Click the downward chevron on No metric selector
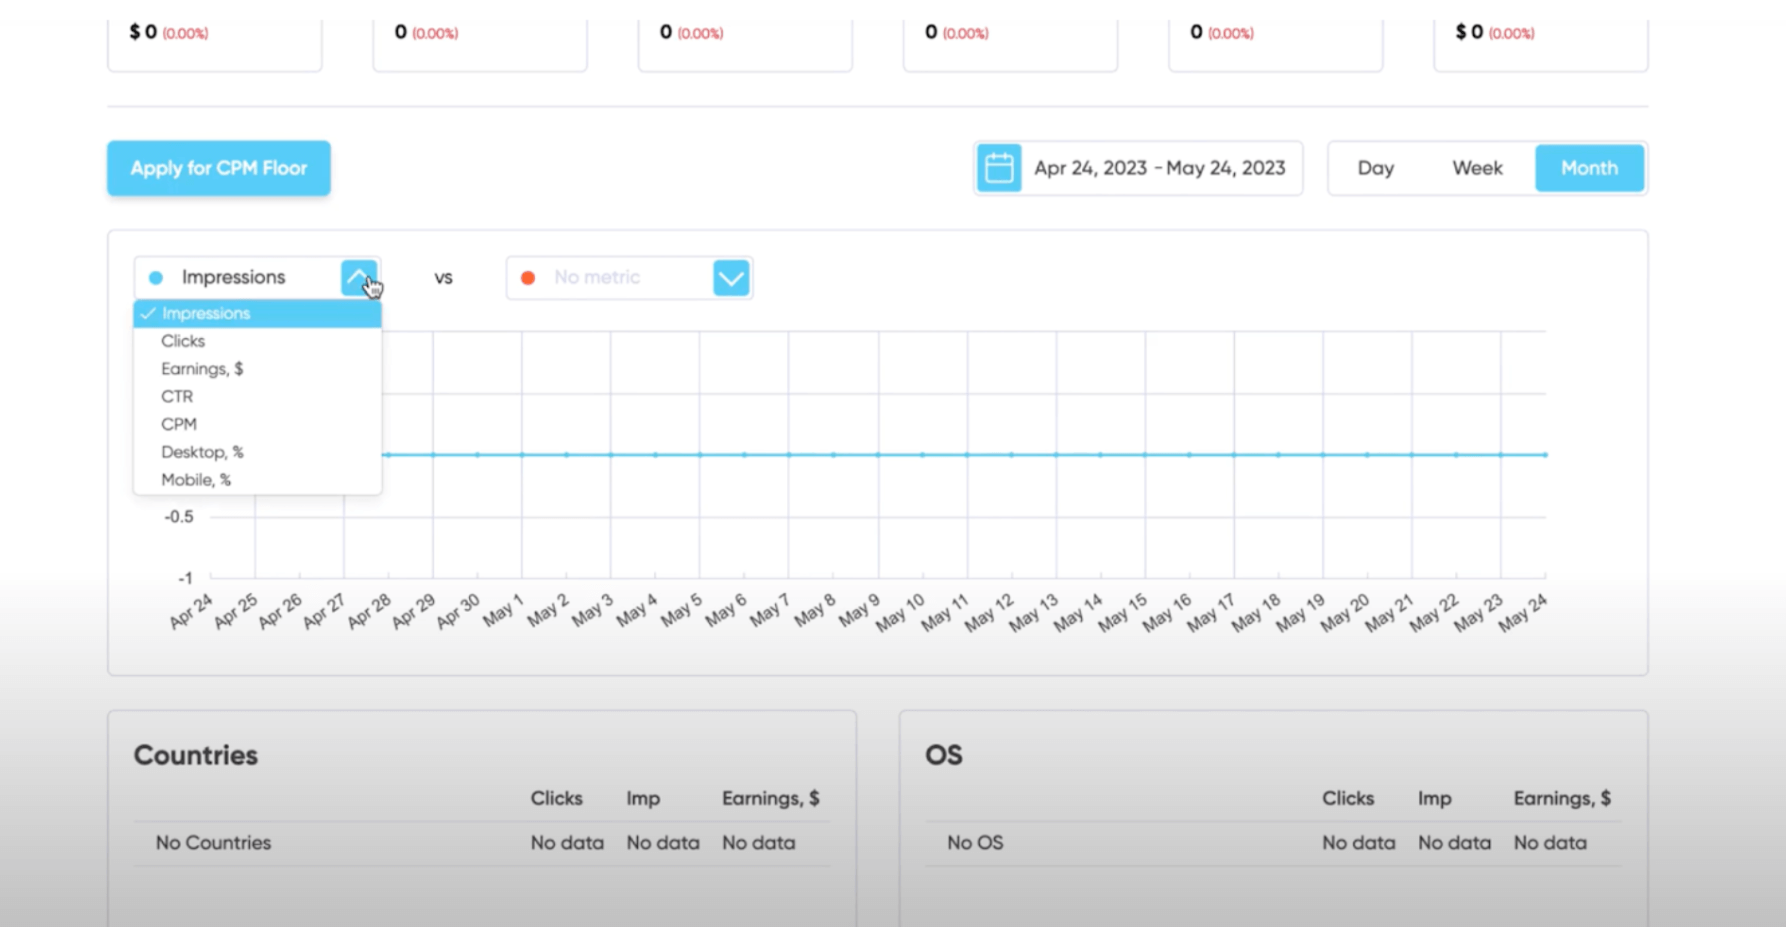 [x=731, y=277]
